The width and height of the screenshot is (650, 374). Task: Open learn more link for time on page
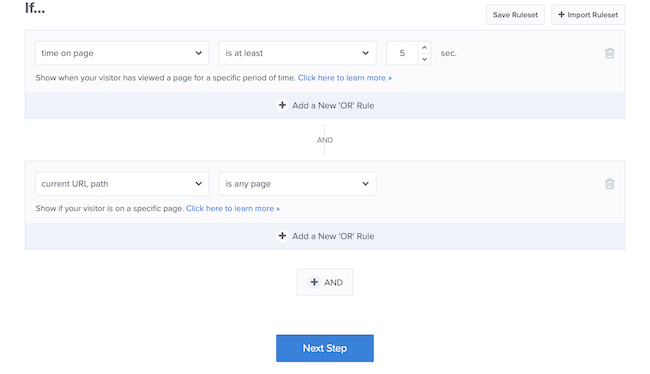pyautogui.click(x=344, y=78)
